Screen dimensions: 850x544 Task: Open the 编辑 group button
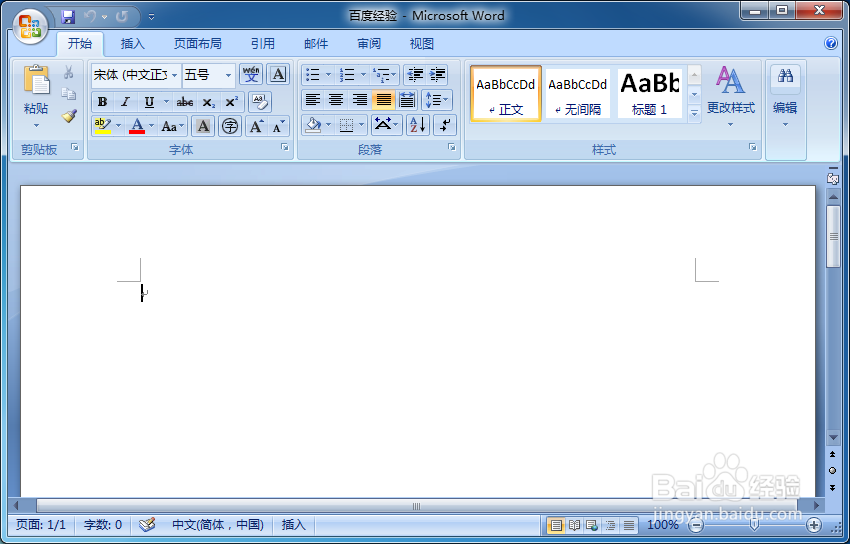[x=785, y=98]
